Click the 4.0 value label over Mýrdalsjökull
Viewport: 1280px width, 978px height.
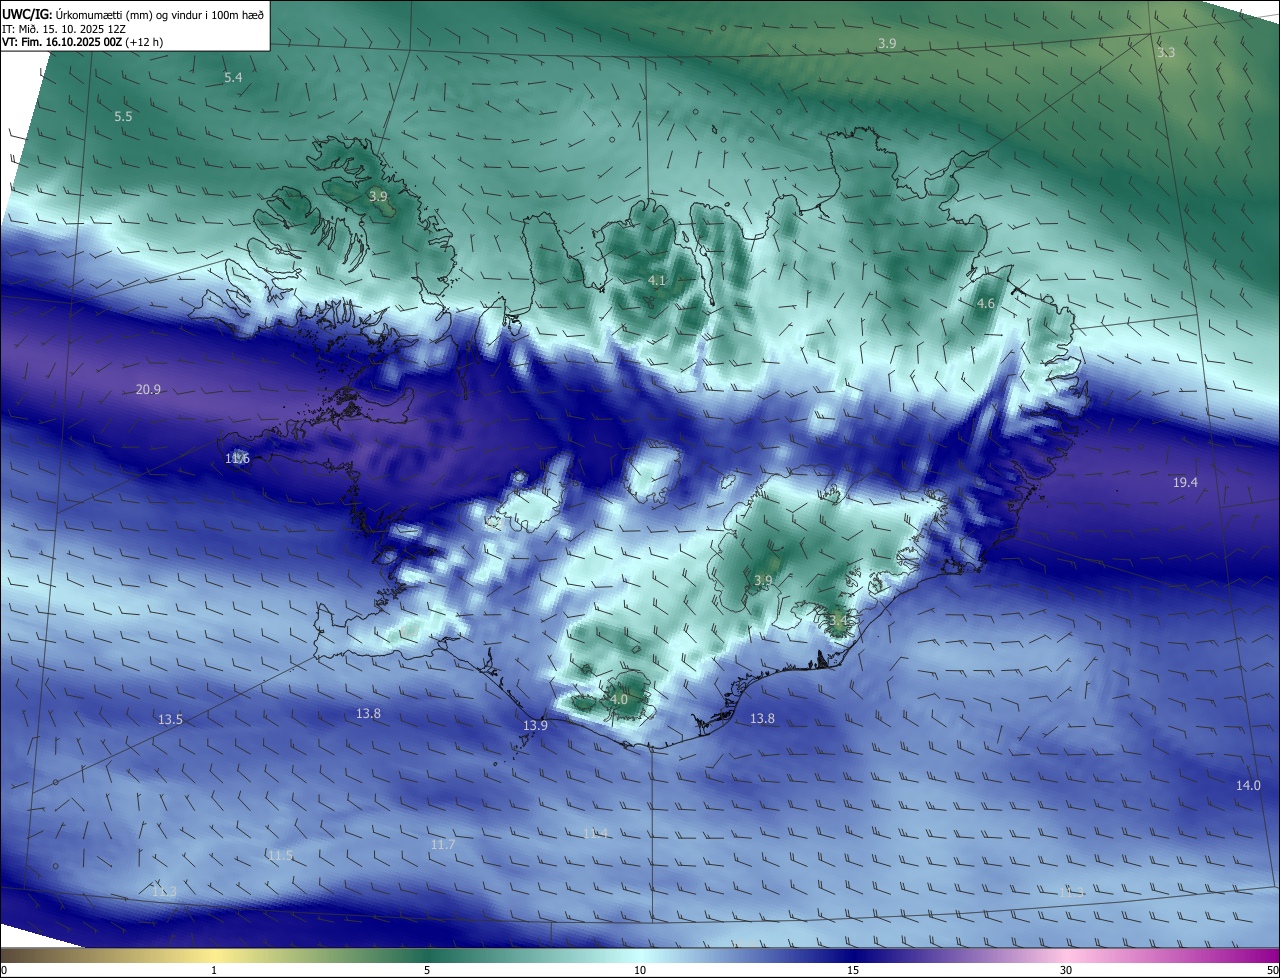(x=618, y=700)
